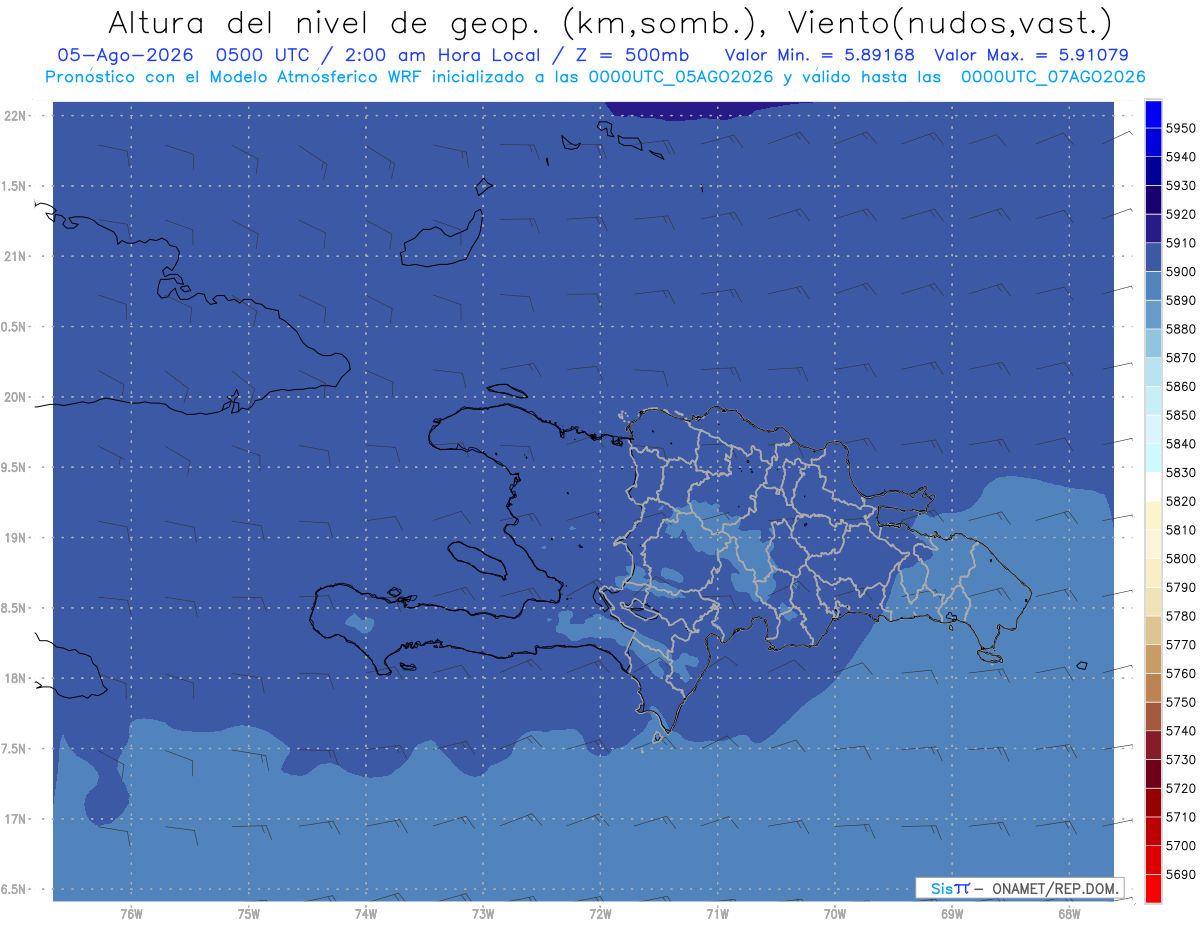Click the '5950' colorbar value
The width and height of the screenshot is (1200, 927).
pyautogui.click(x=1181, y=128)
